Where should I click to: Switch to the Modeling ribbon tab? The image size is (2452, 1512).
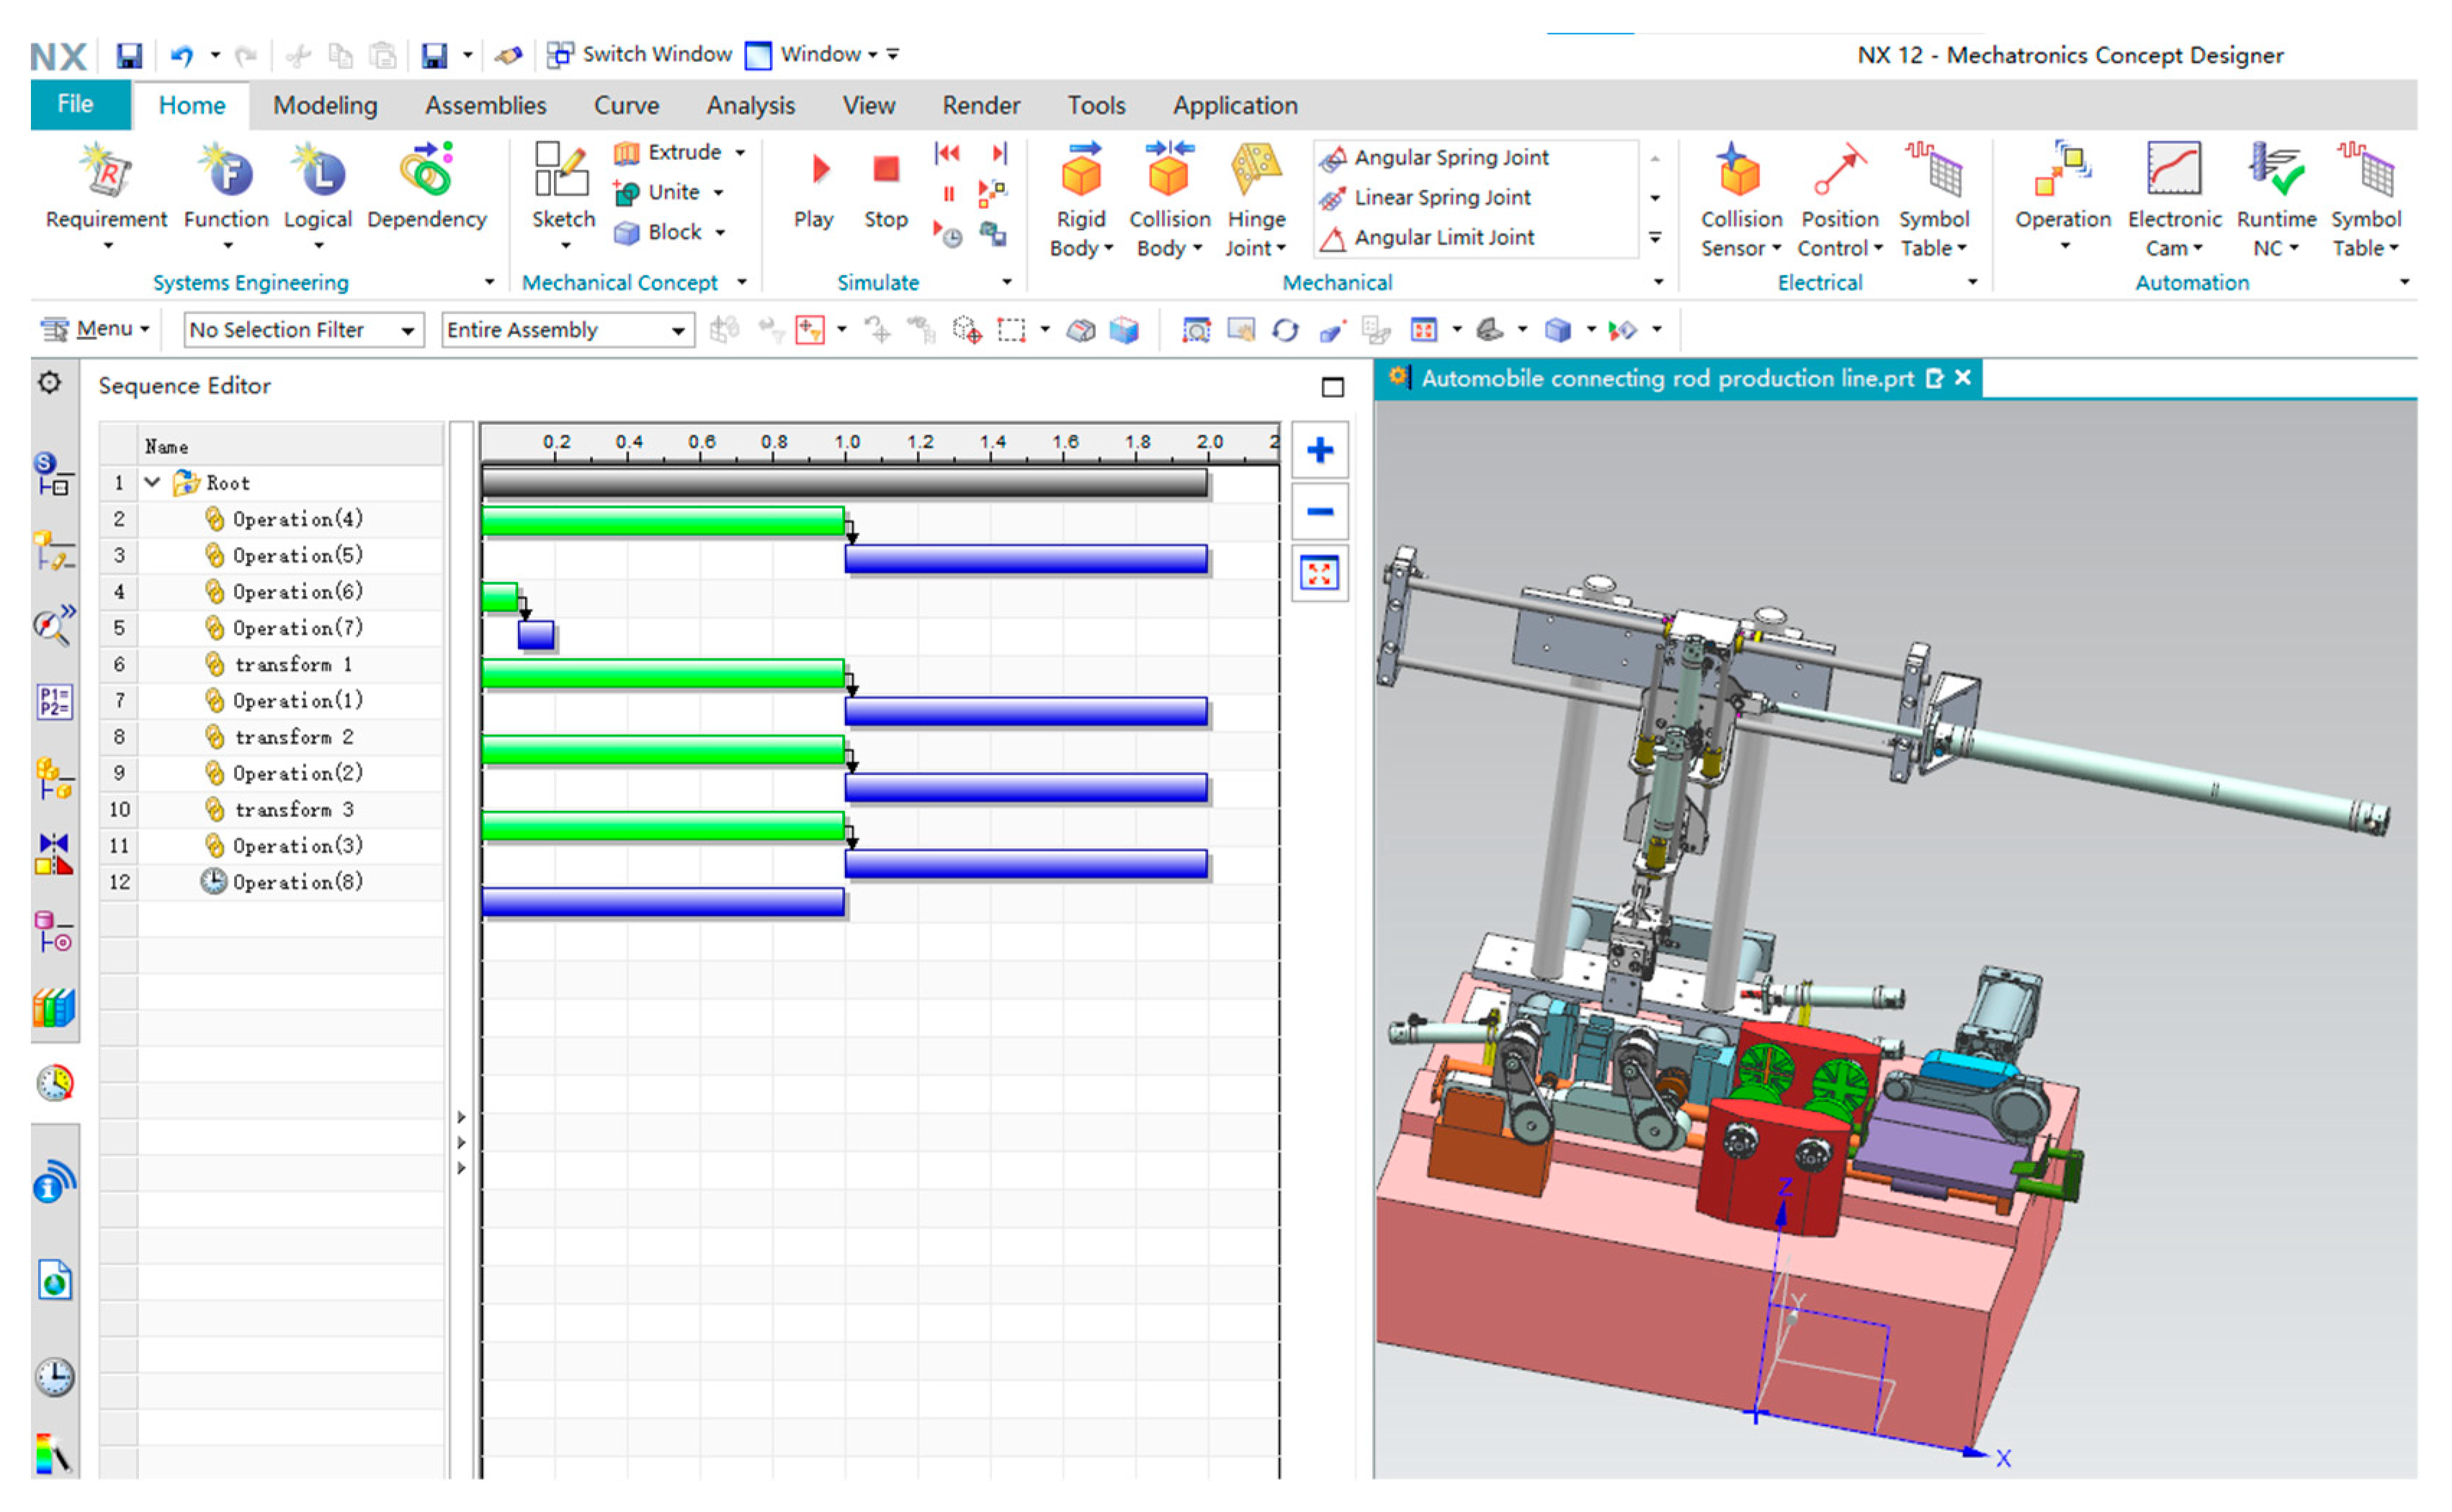tap(325, 105)
